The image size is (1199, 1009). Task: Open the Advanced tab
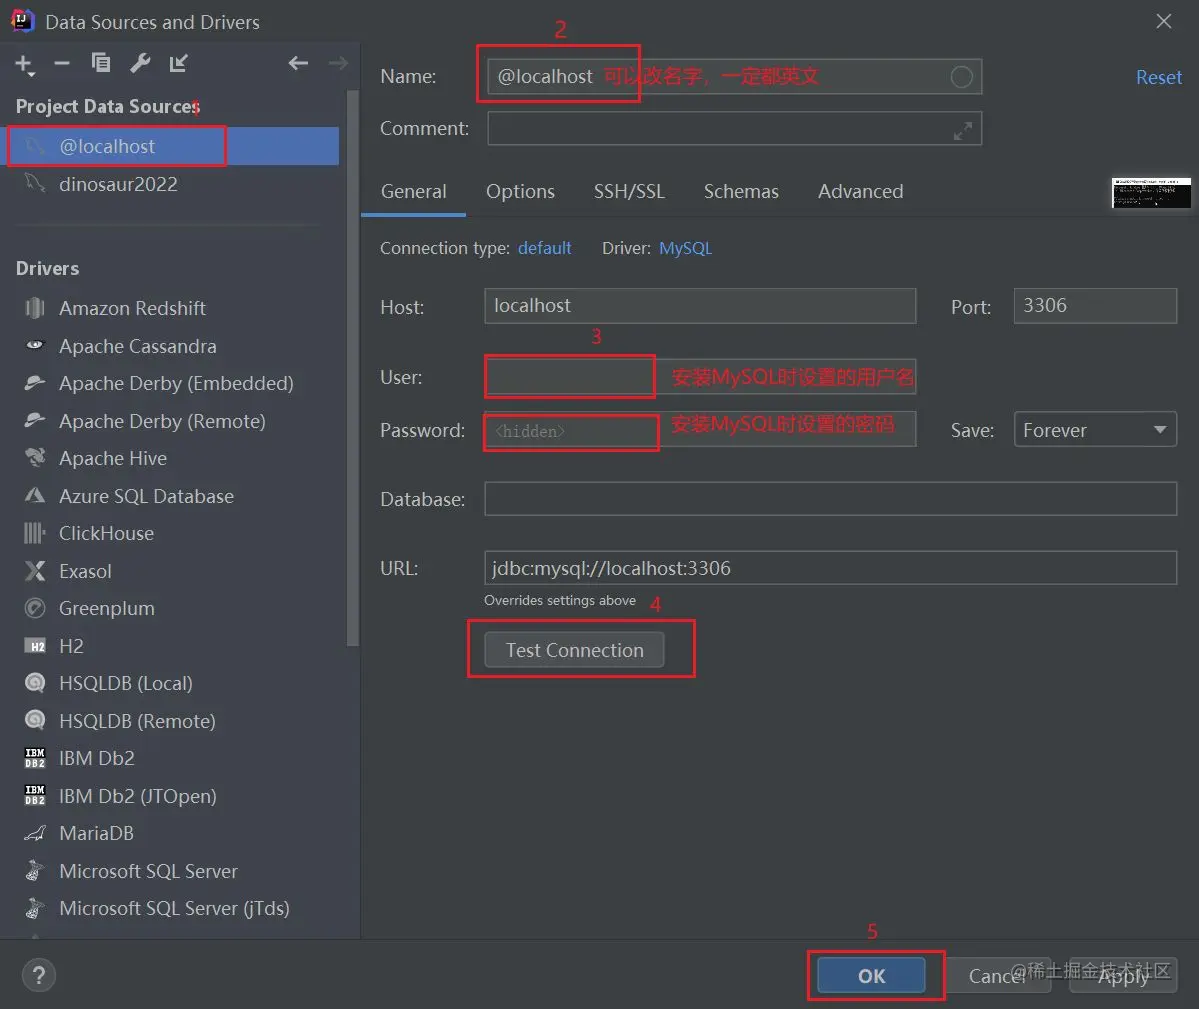(x=860, y=191)
